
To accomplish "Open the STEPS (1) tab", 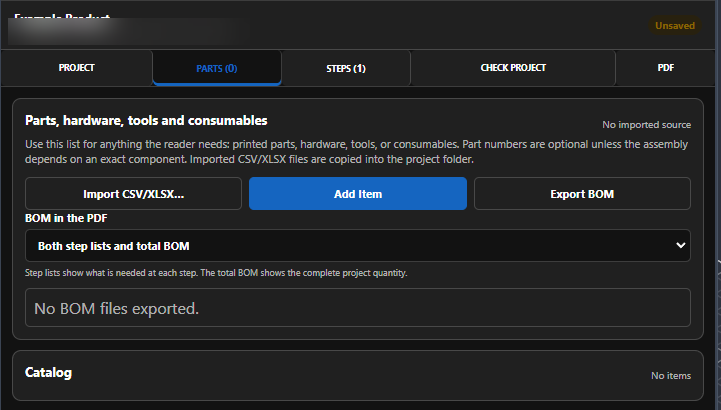I will pos(346,68).
